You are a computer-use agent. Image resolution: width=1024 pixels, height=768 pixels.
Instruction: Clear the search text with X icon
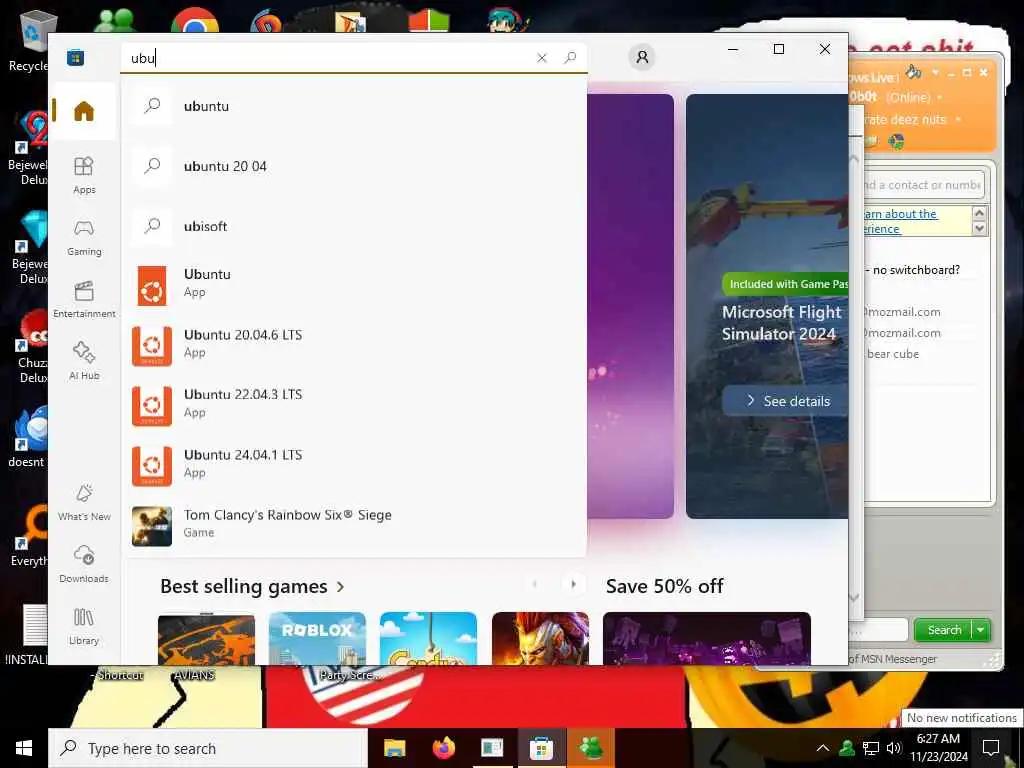[x=541, y=58]
